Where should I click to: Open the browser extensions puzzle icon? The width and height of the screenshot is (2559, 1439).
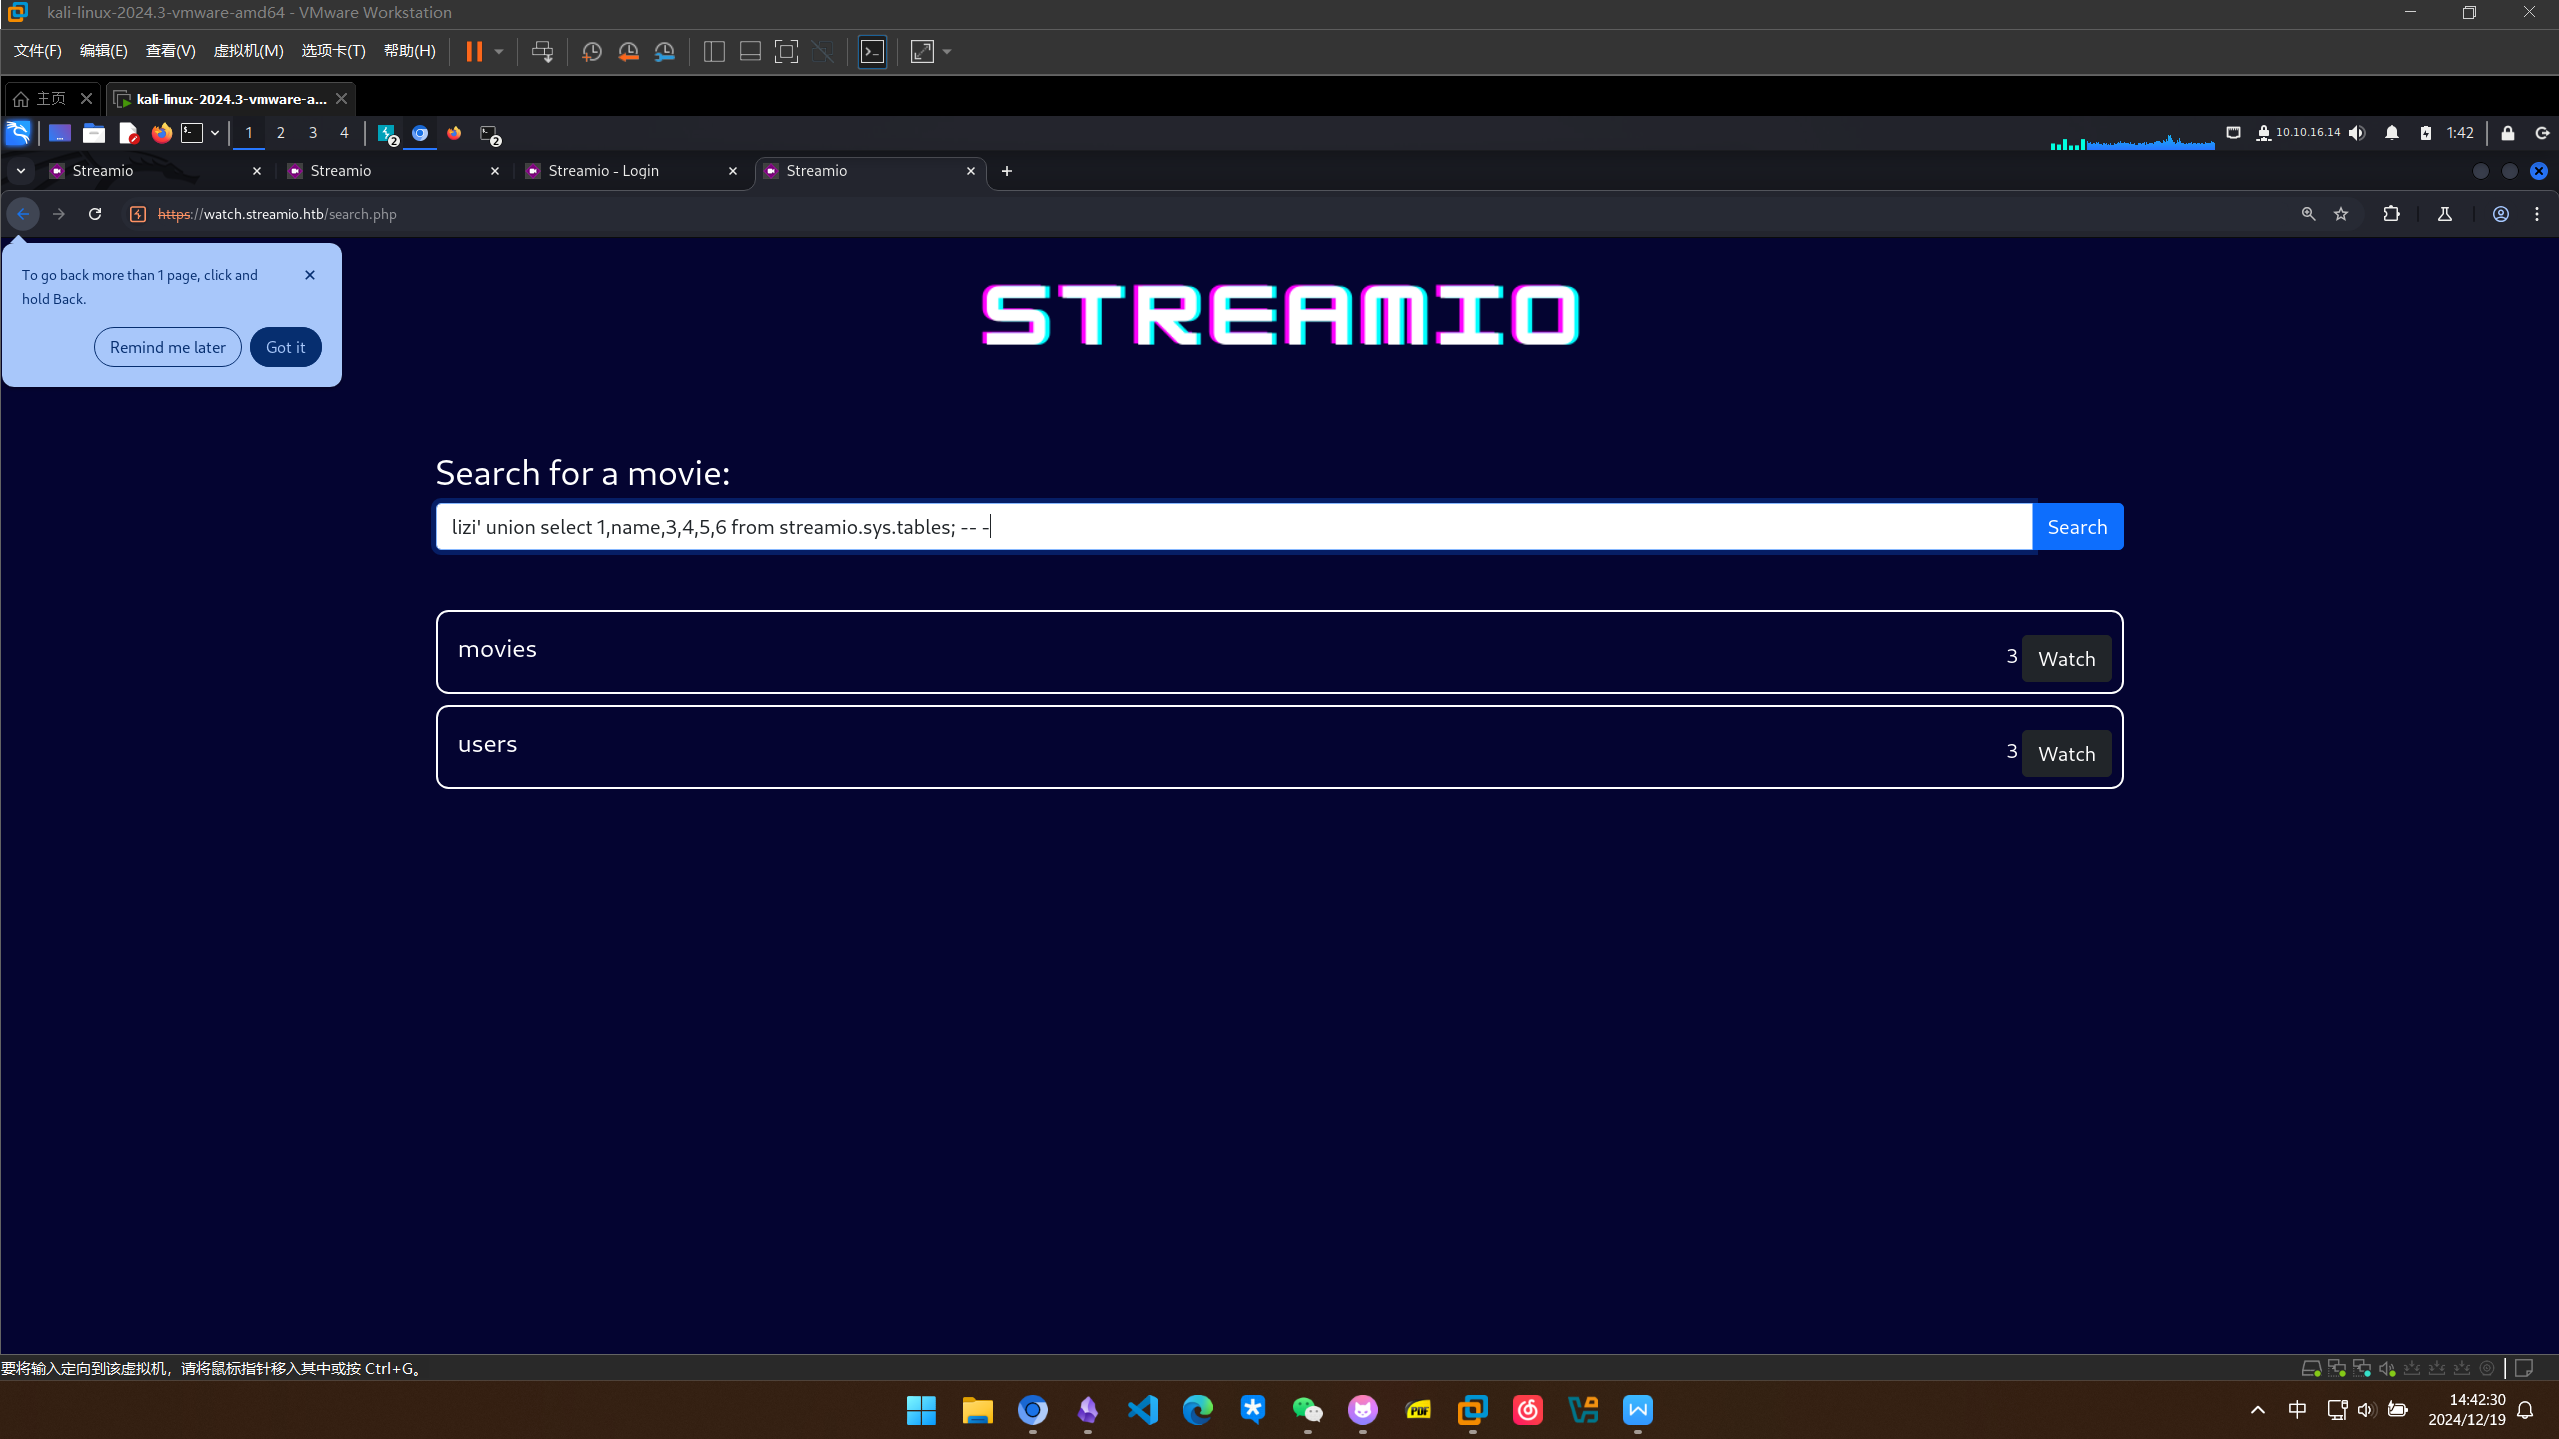[2391, 214]
